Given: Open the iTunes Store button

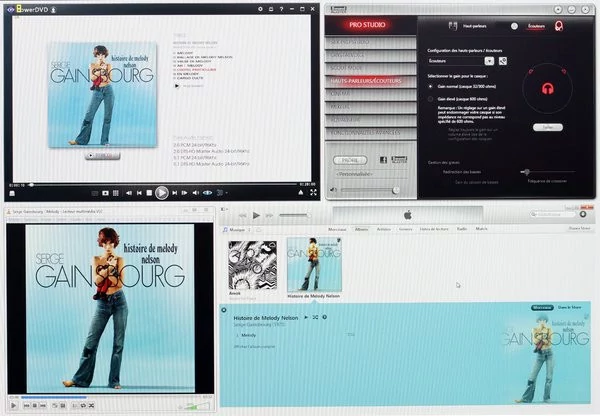Looking at the screenshot, I should (x=579, y=228).
